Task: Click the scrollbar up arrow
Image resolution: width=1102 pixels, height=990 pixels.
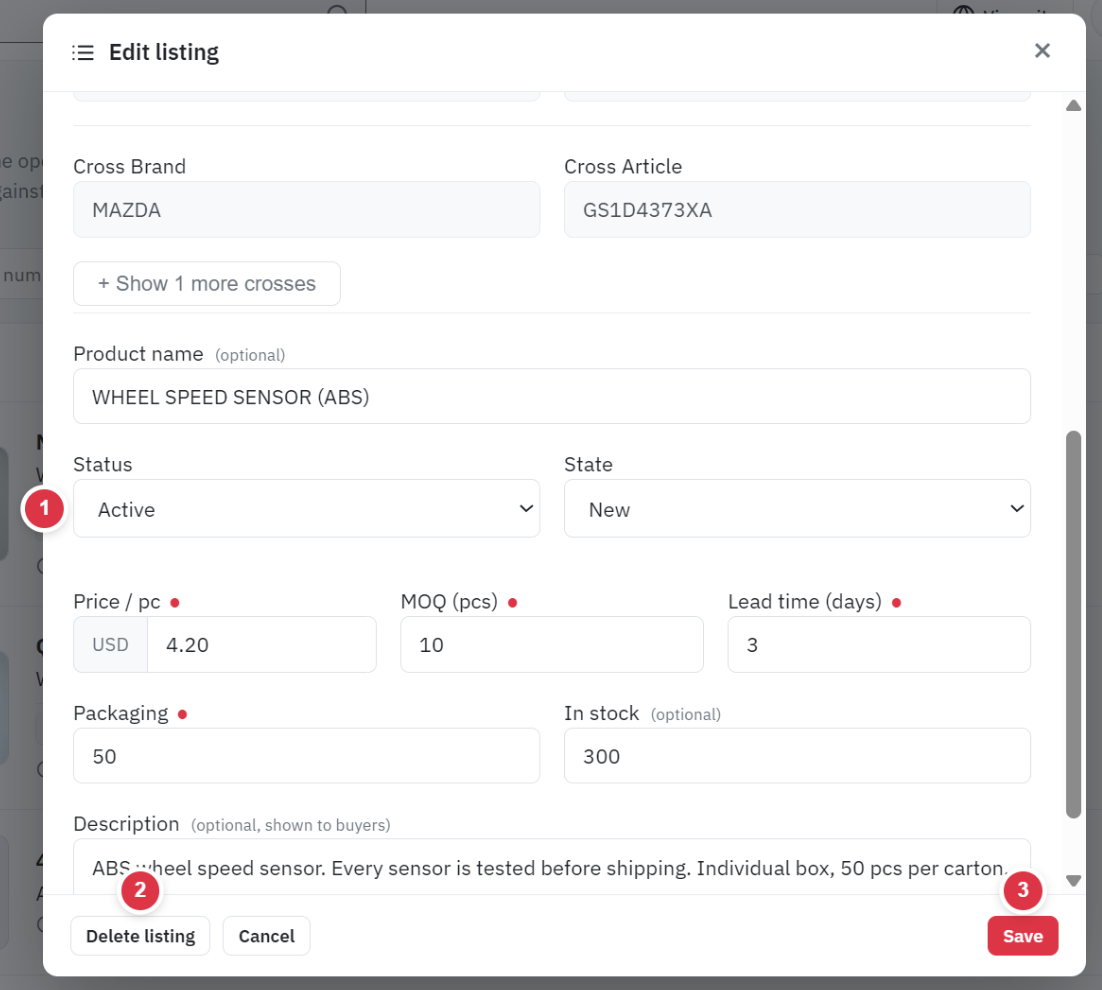Action: pos(1072,105)
